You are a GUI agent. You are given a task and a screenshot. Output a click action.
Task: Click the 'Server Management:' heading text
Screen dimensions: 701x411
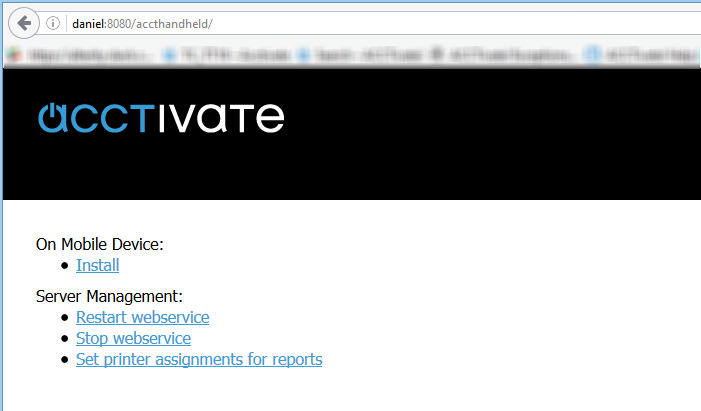coord(109,296)
